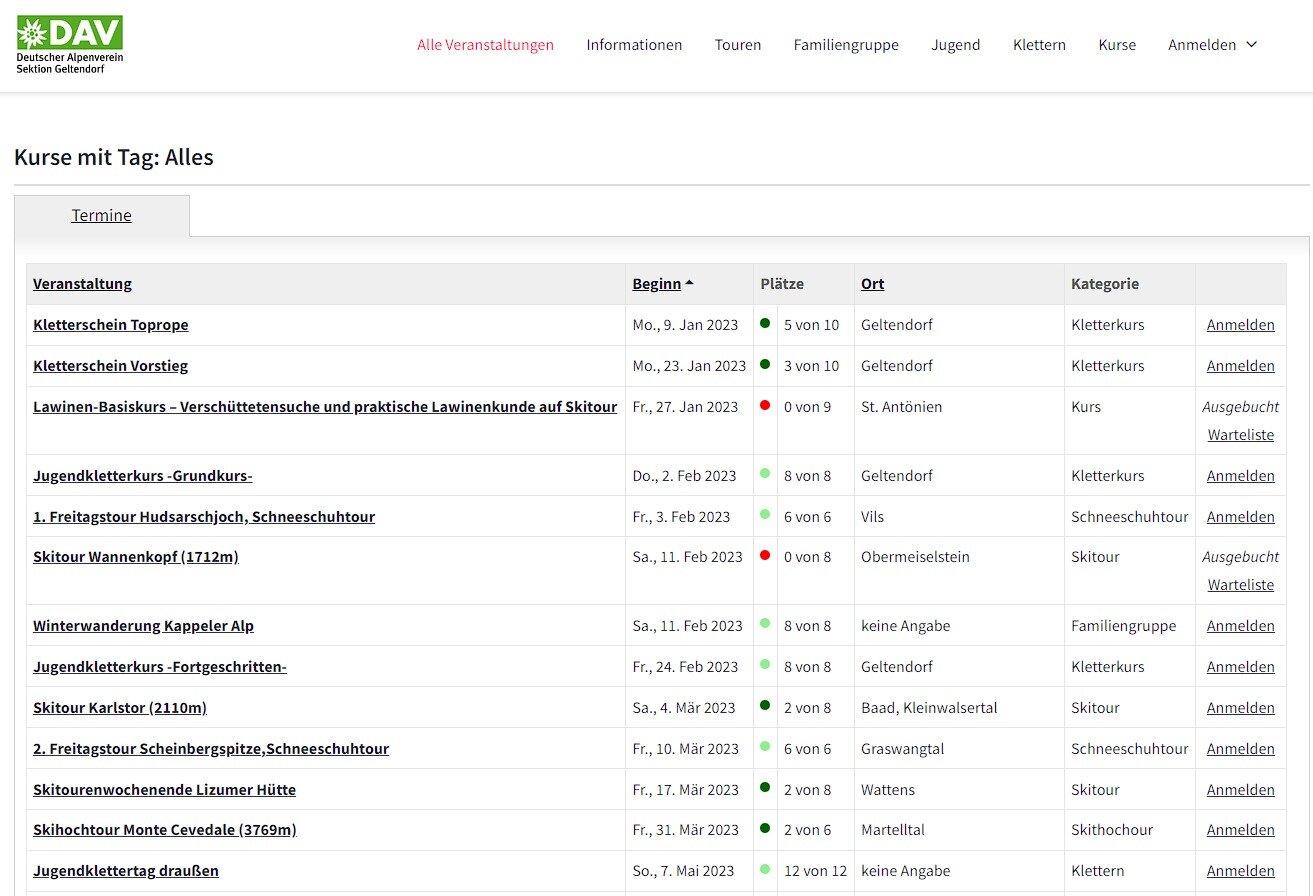This screenshot has height=896, width=1313.
Task: Click the light green dot for Jugendklettertag draußen
Action: point(765,869)
